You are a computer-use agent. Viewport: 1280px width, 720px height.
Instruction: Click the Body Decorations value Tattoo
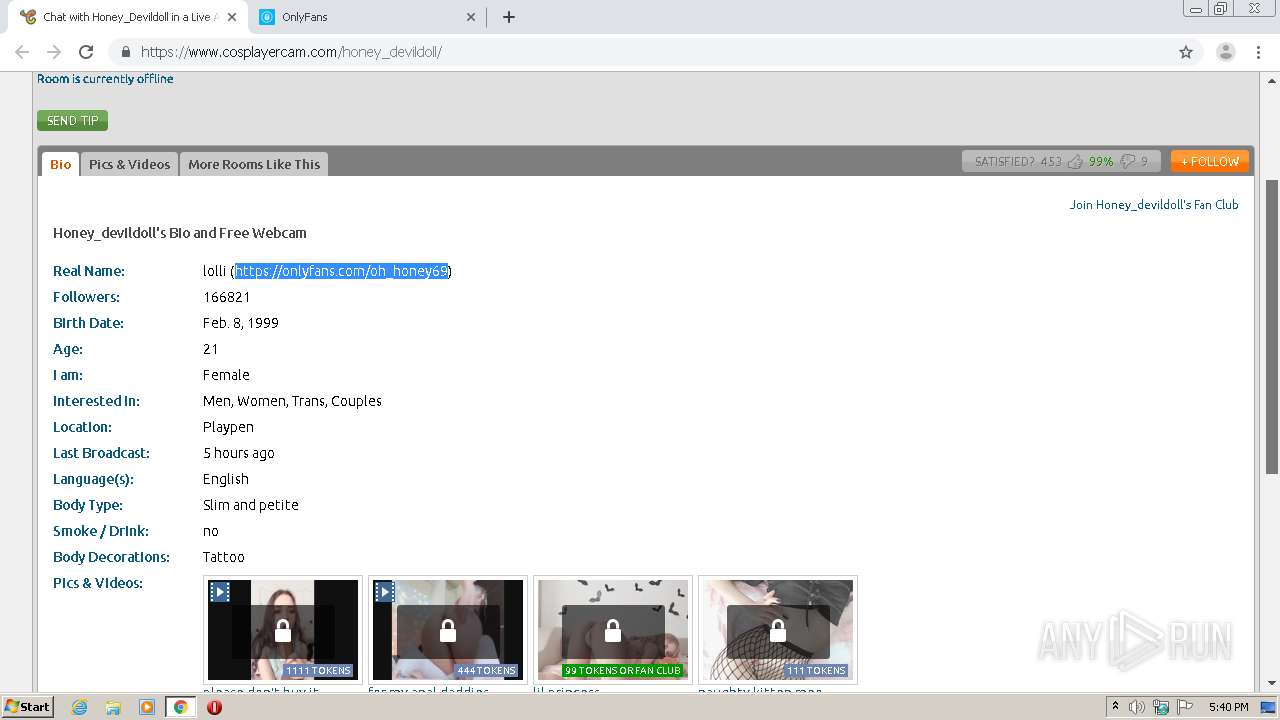tap(224, 557)
